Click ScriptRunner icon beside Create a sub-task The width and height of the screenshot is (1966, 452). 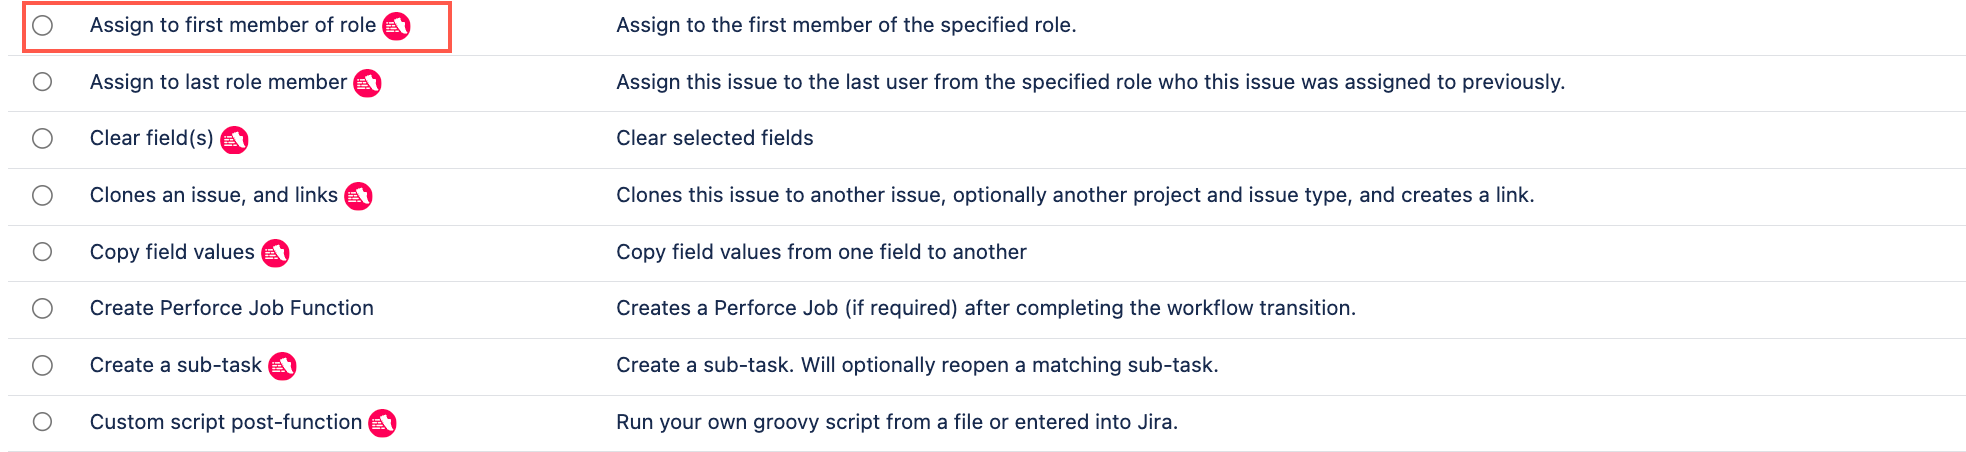tap(282, 366)
